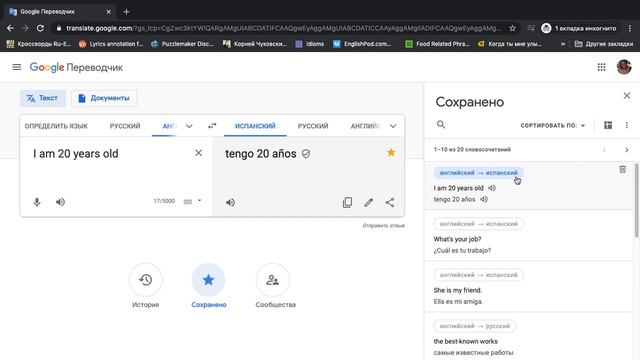Screen dimensions: 640x360
Task: Select the saved phrase 'What's your job?'
Action: pos(457,239)
